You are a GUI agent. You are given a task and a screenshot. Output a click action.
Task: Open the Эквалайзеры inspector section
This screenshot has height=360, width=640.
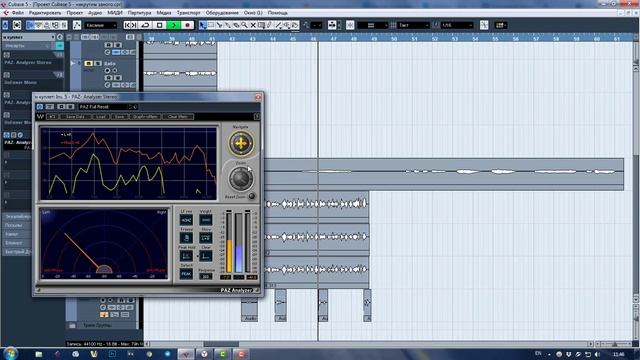(17, 216)
